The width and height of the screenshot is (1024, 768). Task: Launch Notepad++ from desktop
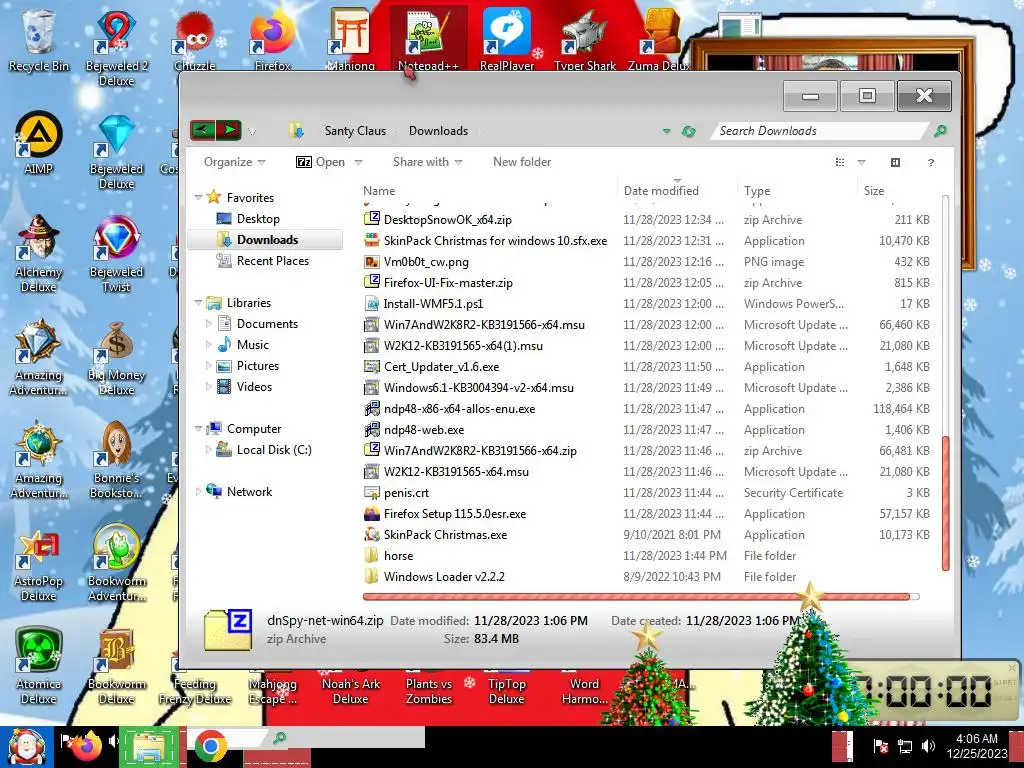click(x=428, y=40)
